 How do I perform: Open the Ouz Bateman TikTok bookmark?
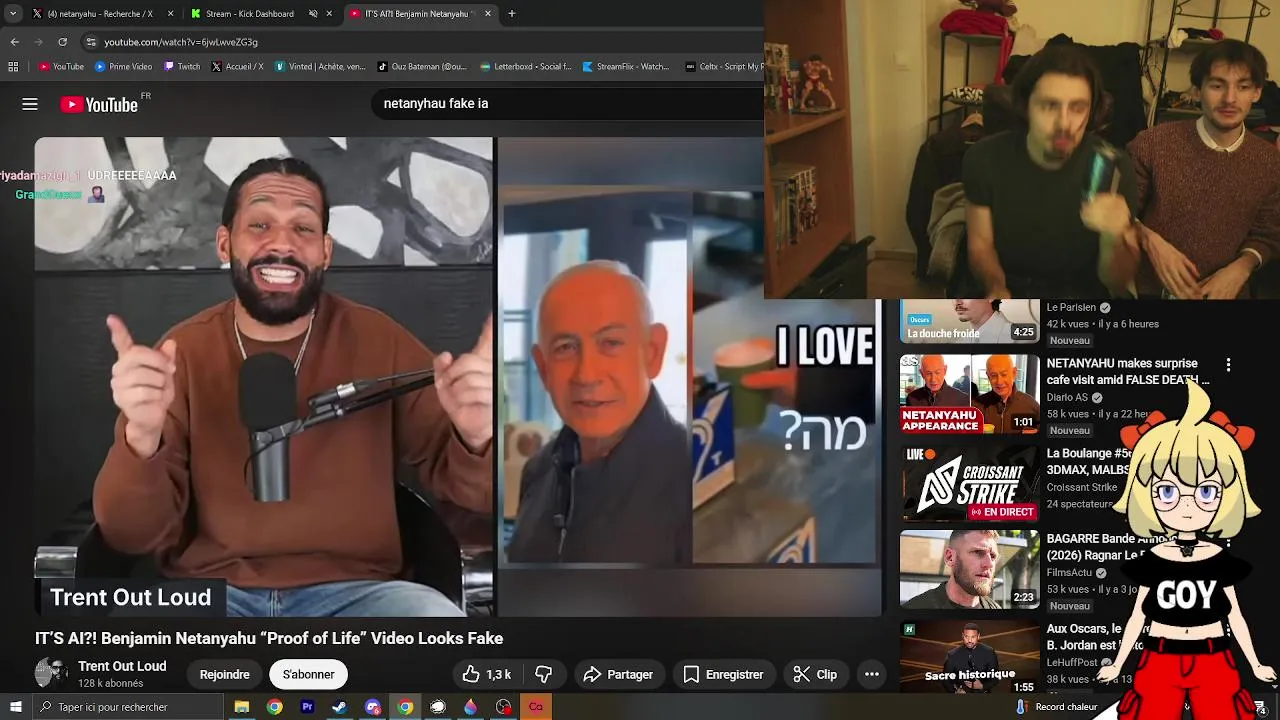pos(422,67)
